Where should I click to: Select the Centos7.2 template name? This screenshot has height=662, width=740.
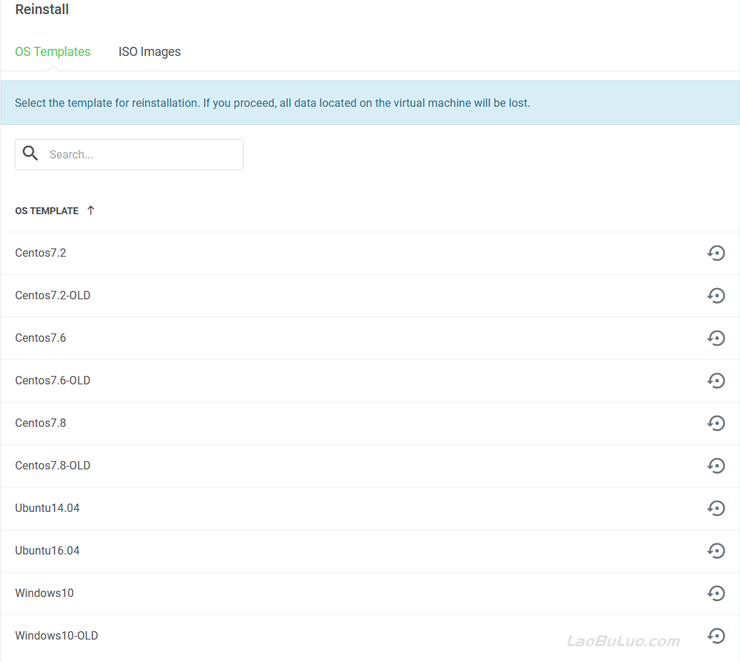41,253
